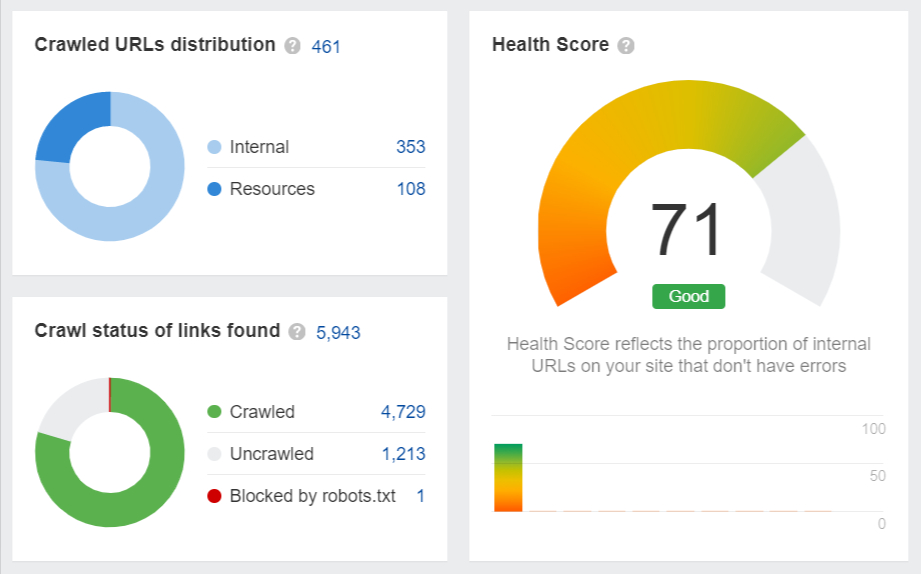Select the red Blocked by robots.txt dot
Viewport: 921px width, 574px height.
[214, 496]
